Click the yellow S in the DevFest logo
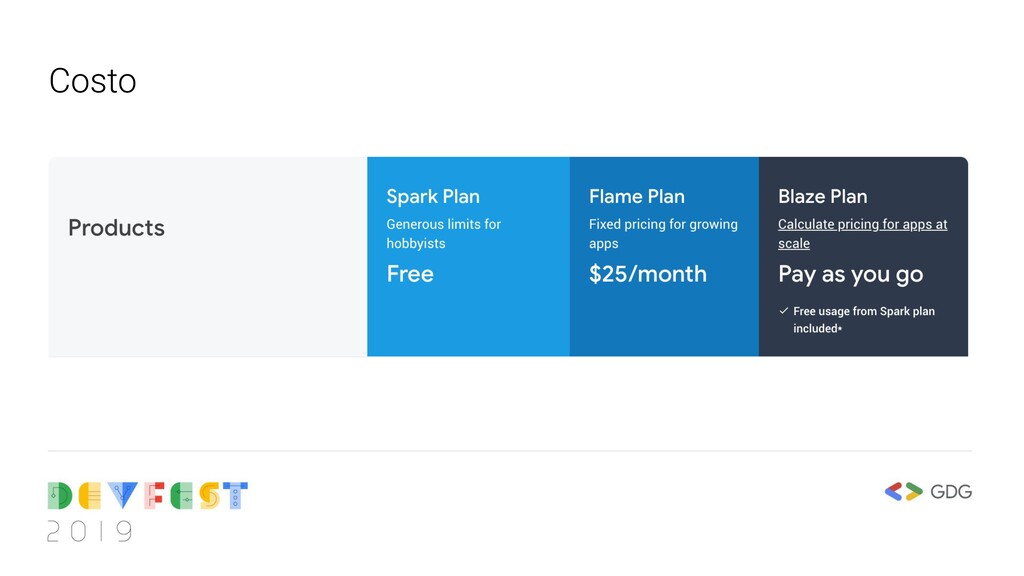This screenshot has width=1024, height=576. 209,496
